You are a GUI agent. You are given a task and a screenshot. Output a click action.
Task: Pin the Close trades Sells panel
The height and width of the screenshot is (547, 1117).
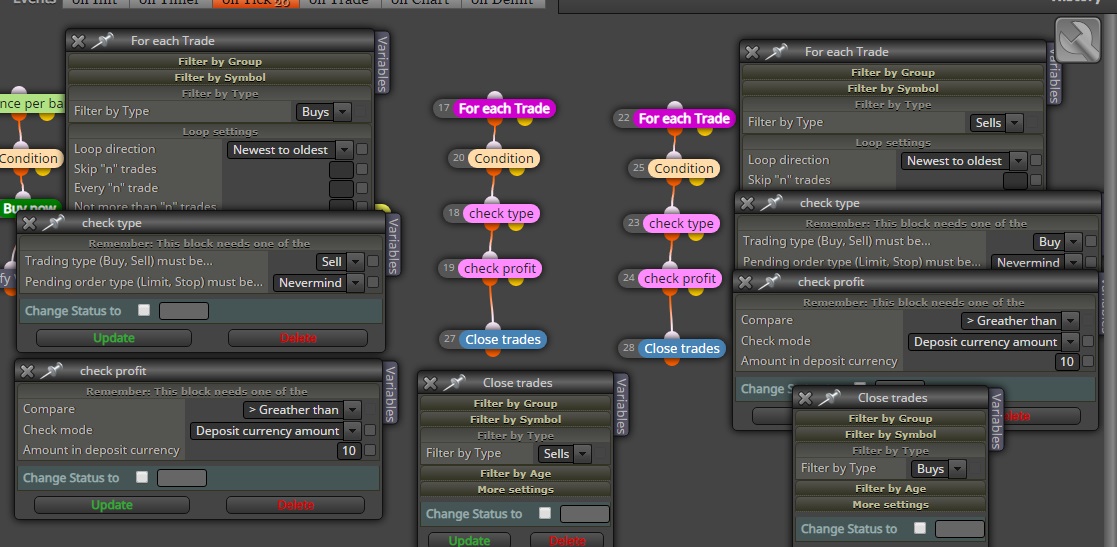tap(454, 382)
